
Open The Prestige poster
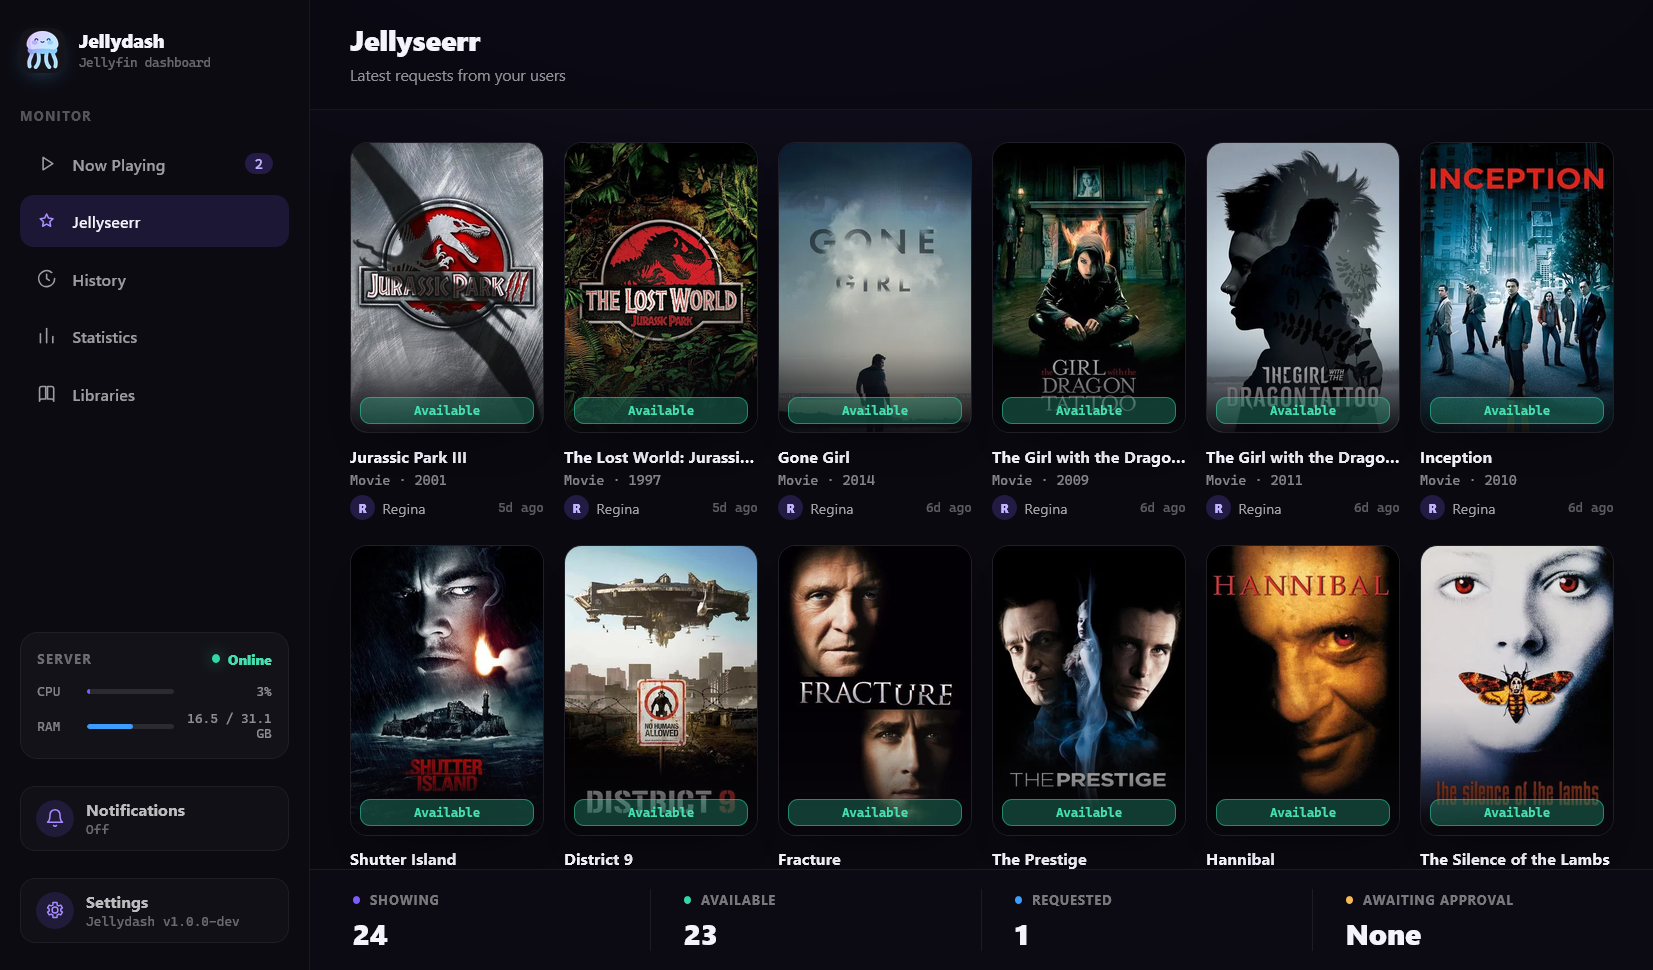click(x=1089, y=690)
